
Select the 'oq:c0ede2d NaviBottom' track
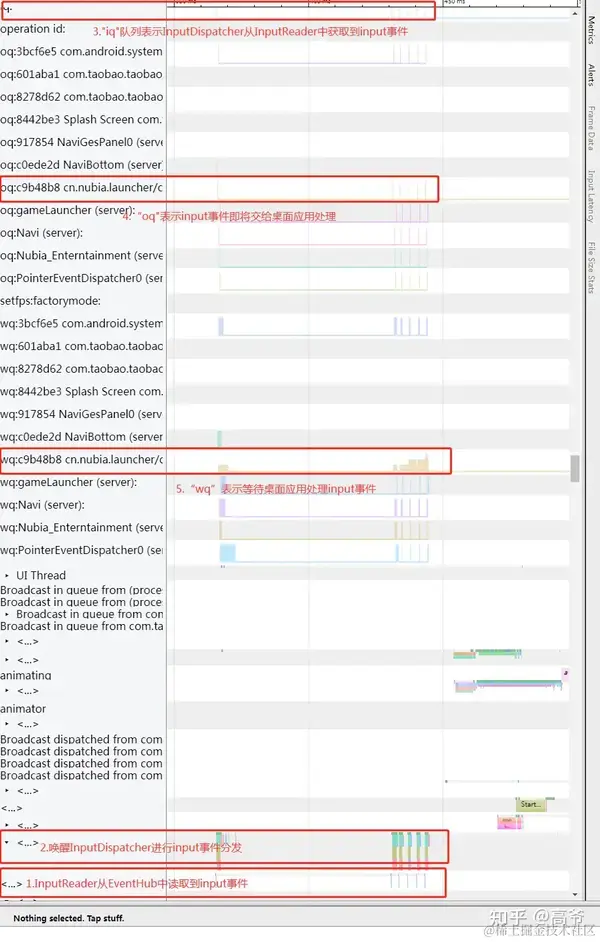coord(82,165)
